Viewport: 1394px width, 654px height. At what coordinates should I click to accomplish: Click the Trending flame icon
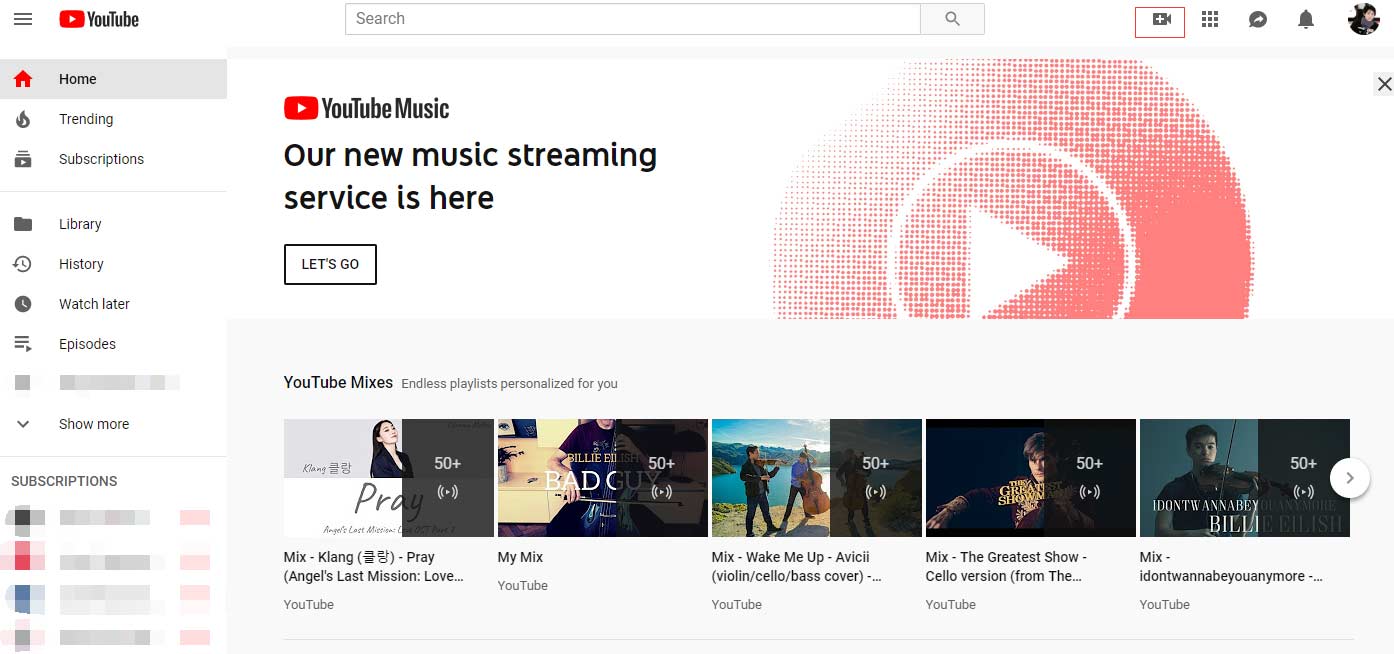[23, 119]
